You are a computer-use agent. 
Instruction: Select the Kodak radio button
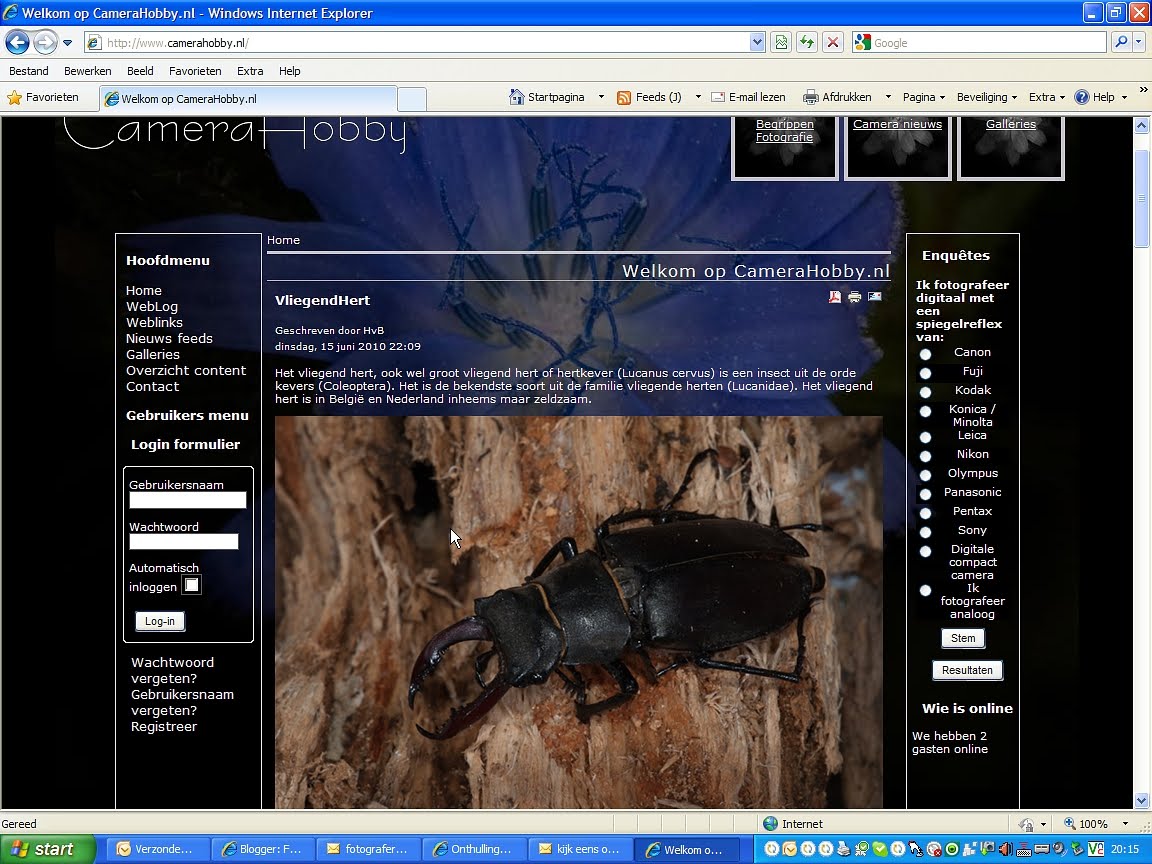[926, 392]
